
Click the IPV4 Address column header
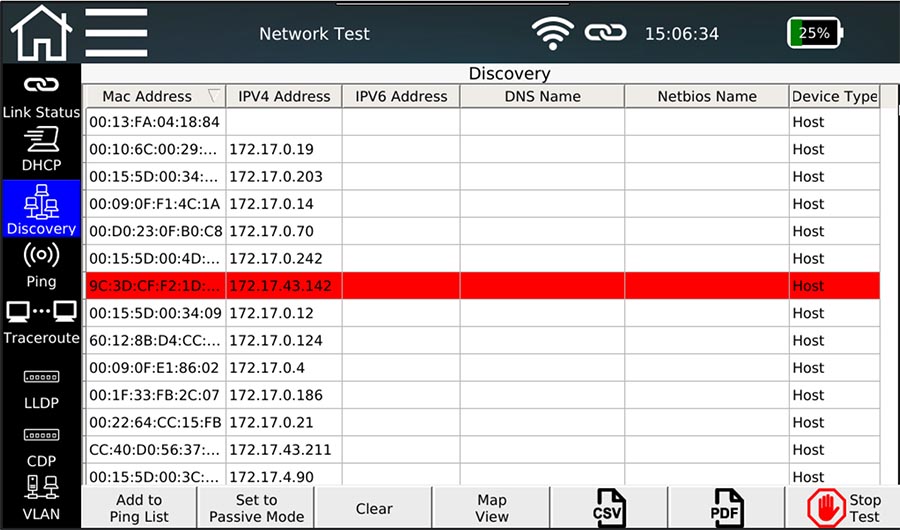click(x=284, y=96)
